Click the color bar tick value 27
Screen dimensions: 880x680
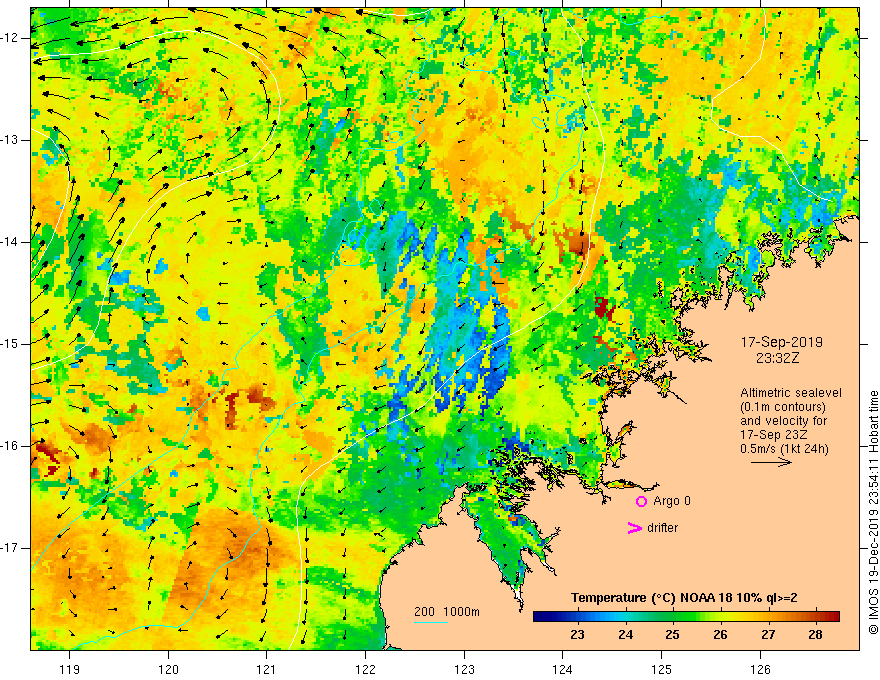pos(768,635)
